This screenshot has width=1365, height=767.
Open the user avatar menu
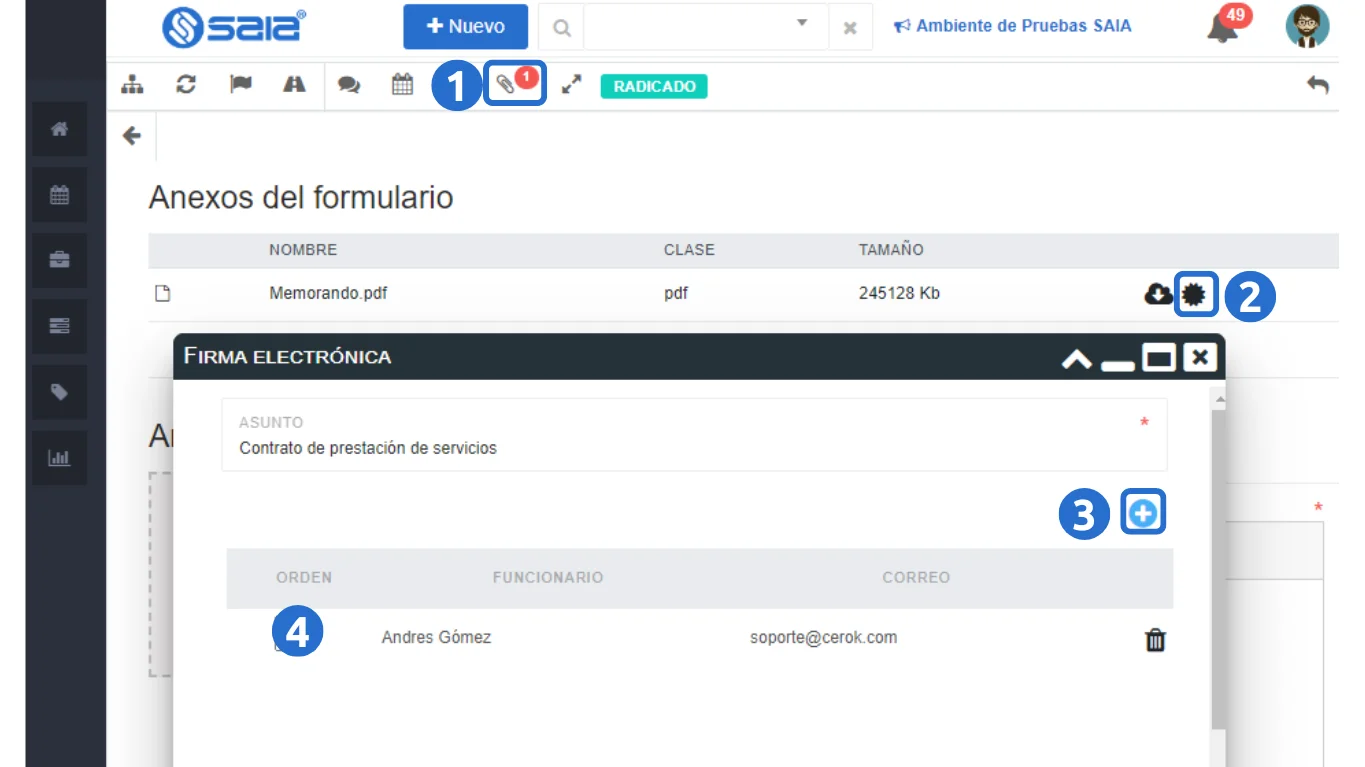point(1307,27)
